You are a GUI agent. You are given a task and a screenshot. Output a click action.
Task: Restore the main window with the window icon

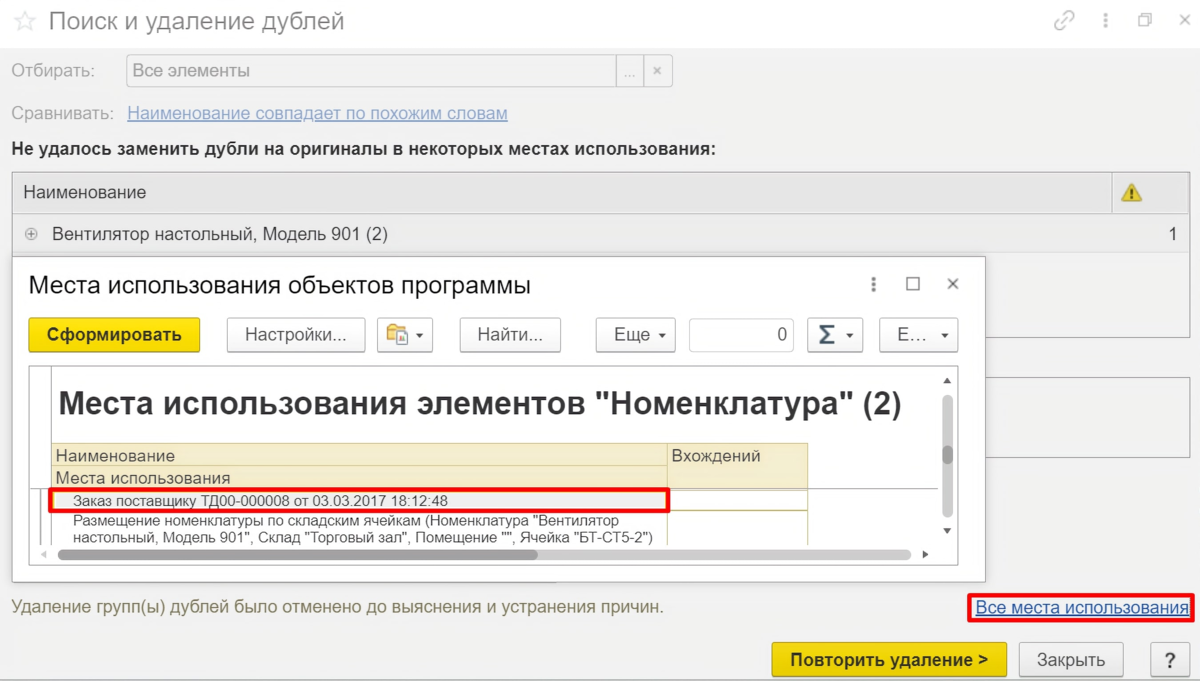click(x=1145, y=21)
